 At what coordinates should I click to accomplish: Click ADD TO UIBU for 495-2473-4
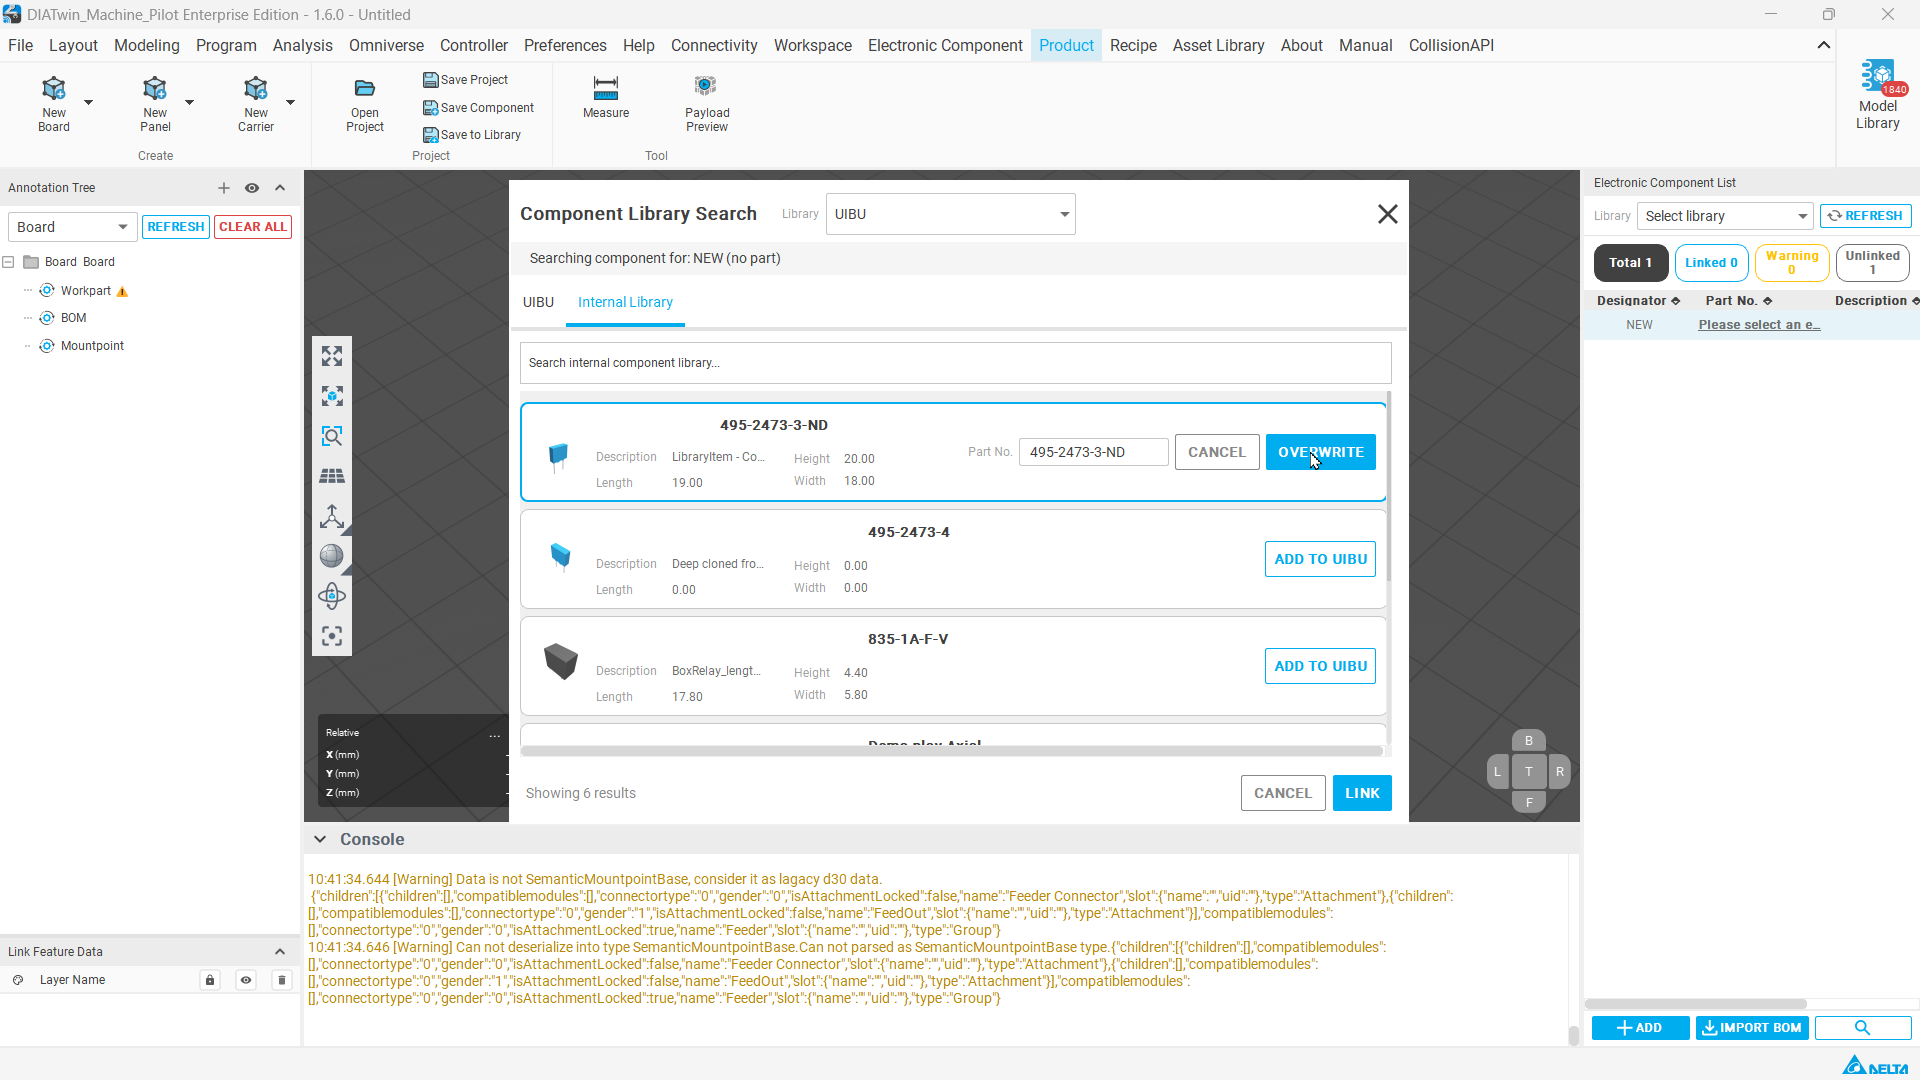tap(1320, 559)
